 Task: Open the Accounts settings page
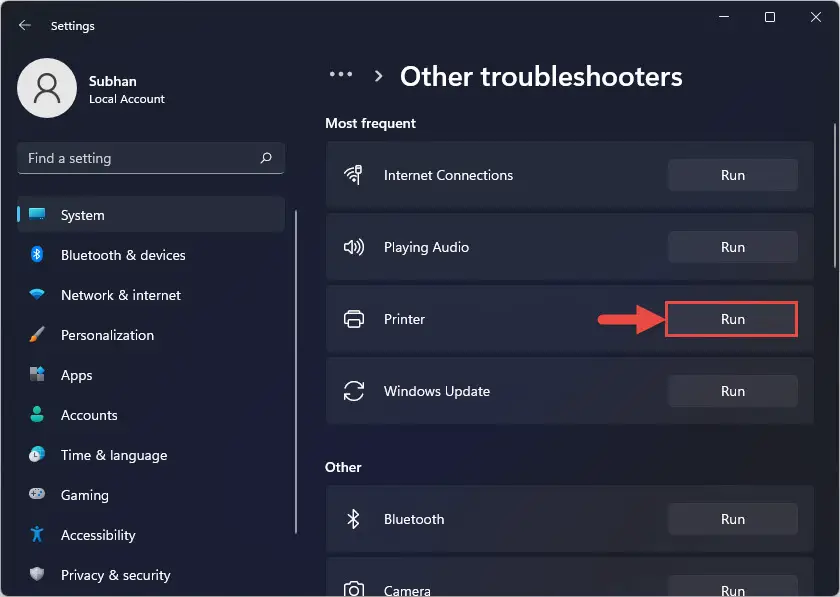coord(89,415)
